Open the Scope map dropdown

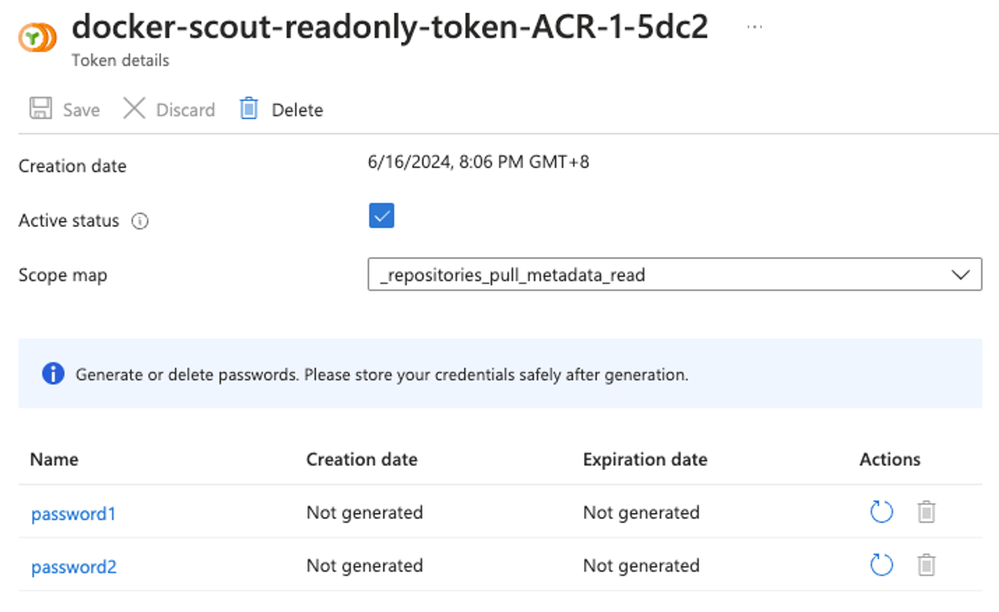point(660,275)
